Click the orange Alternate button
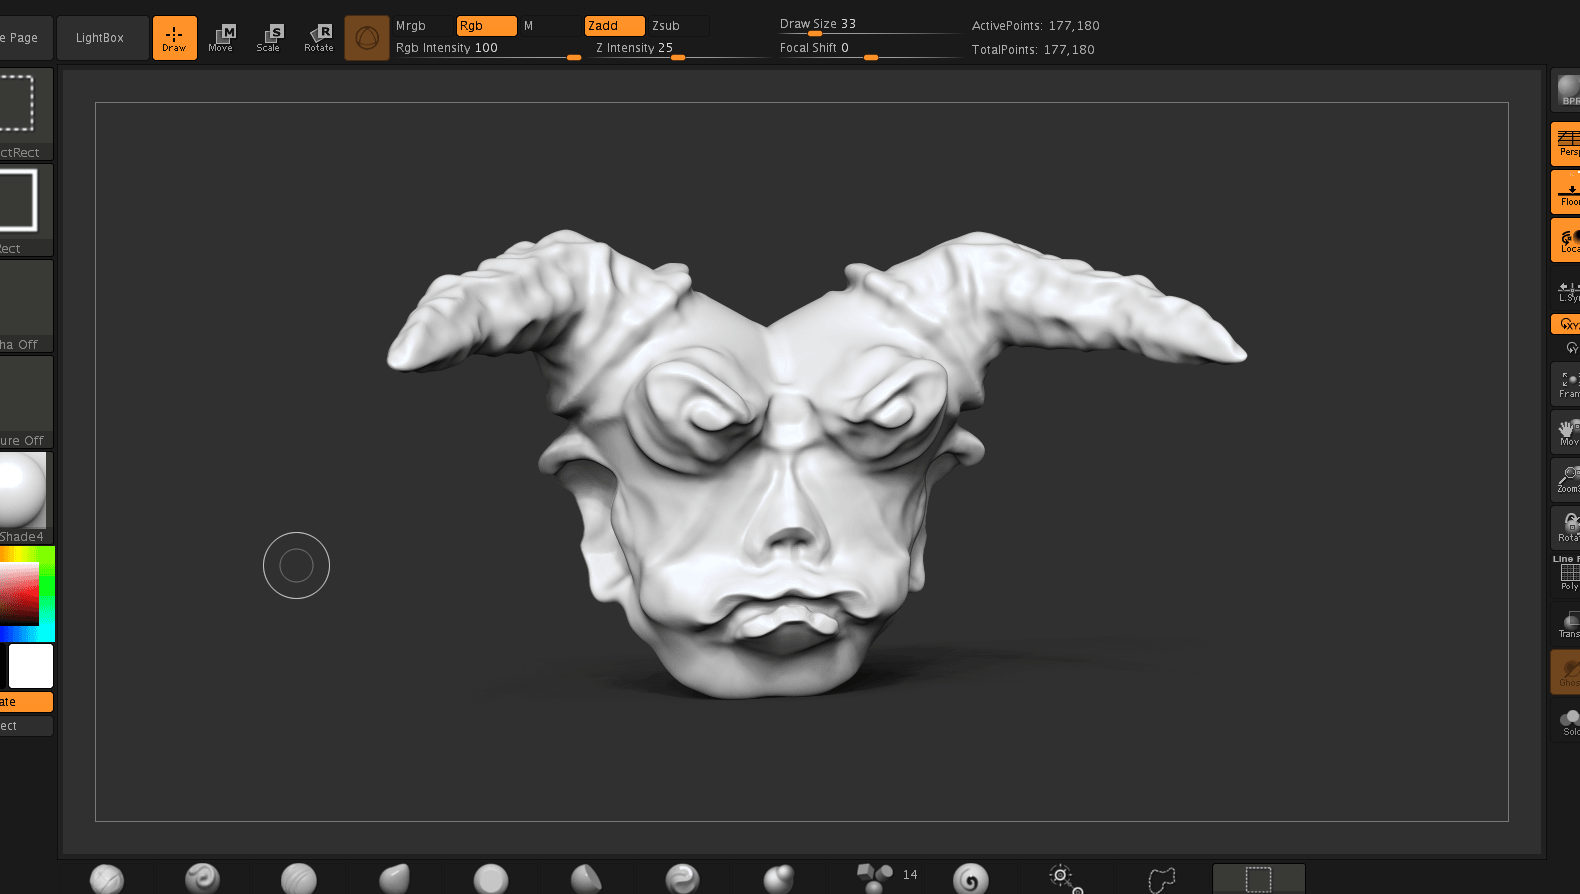This screenshot has height=894, width=1580. [26, 702]
